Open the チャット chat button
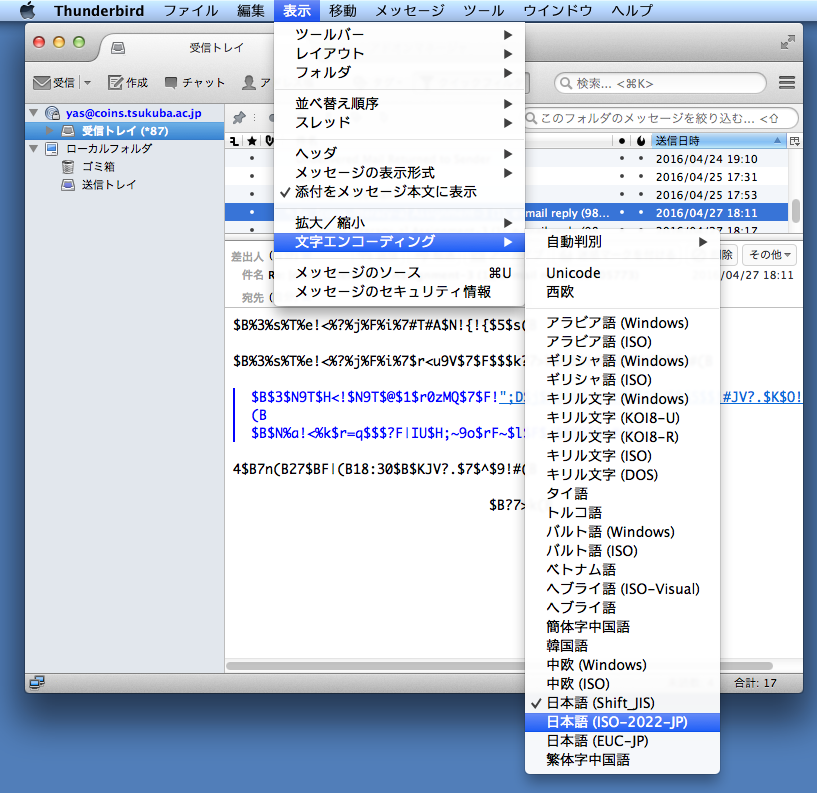The height and width of the screenshot is (793, 817). coord(194,83)
